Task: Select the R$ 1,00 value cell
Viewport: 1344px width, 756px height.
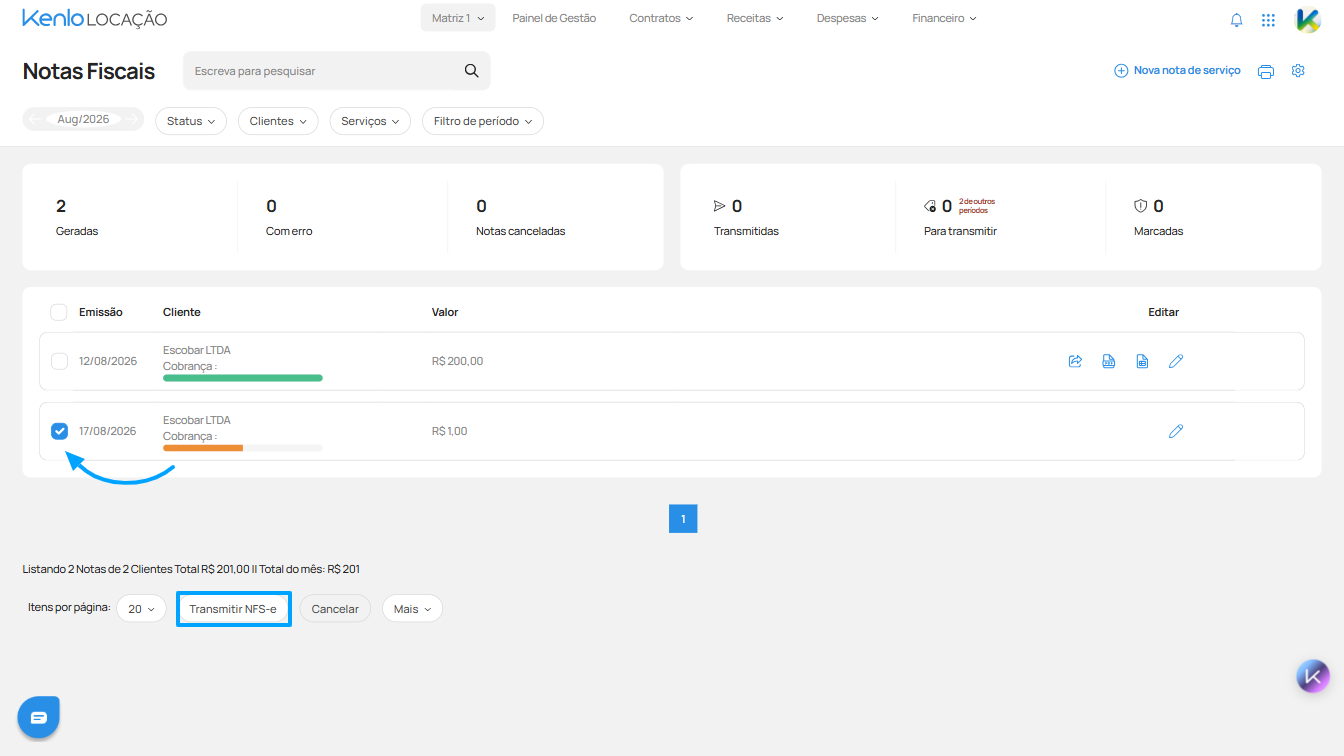Action: (x=450, y=431)
